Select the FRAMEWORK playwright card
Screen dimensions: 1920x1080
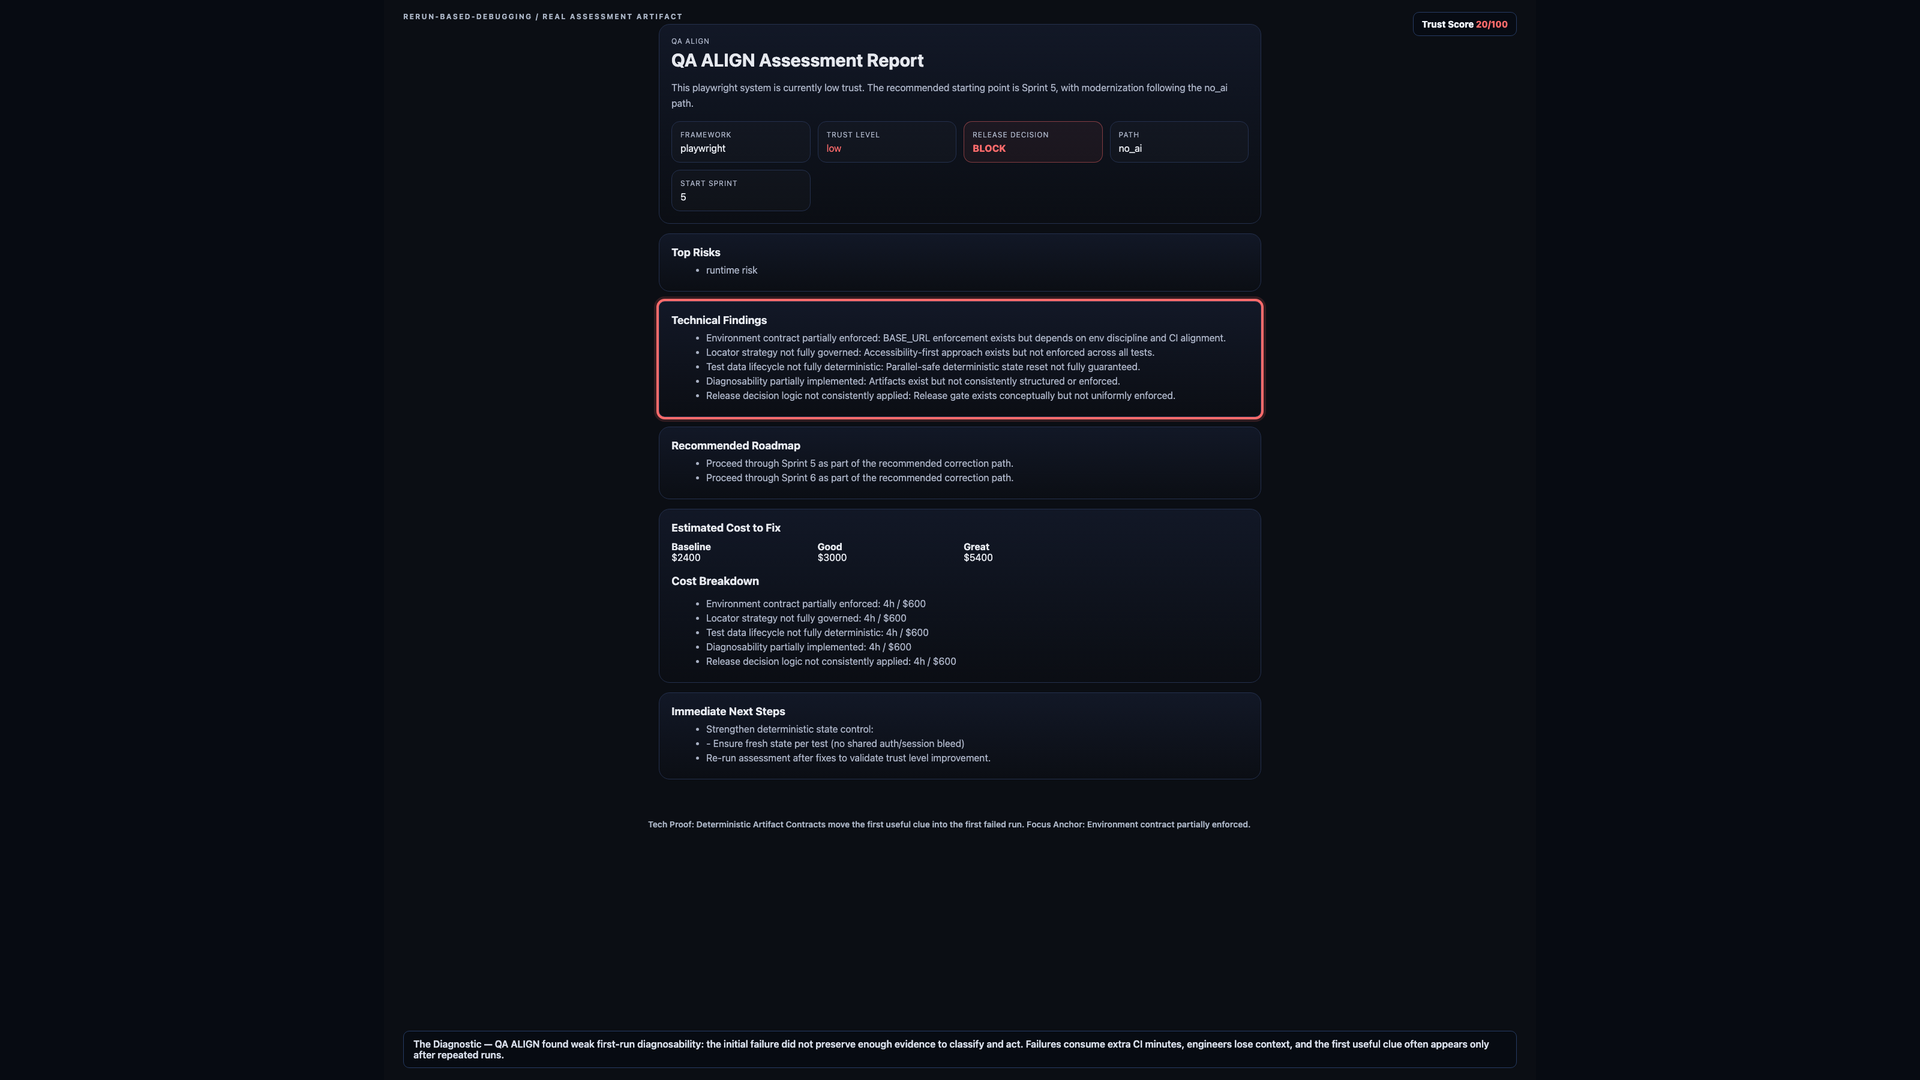pyautogui.click(x=740, y=142)
